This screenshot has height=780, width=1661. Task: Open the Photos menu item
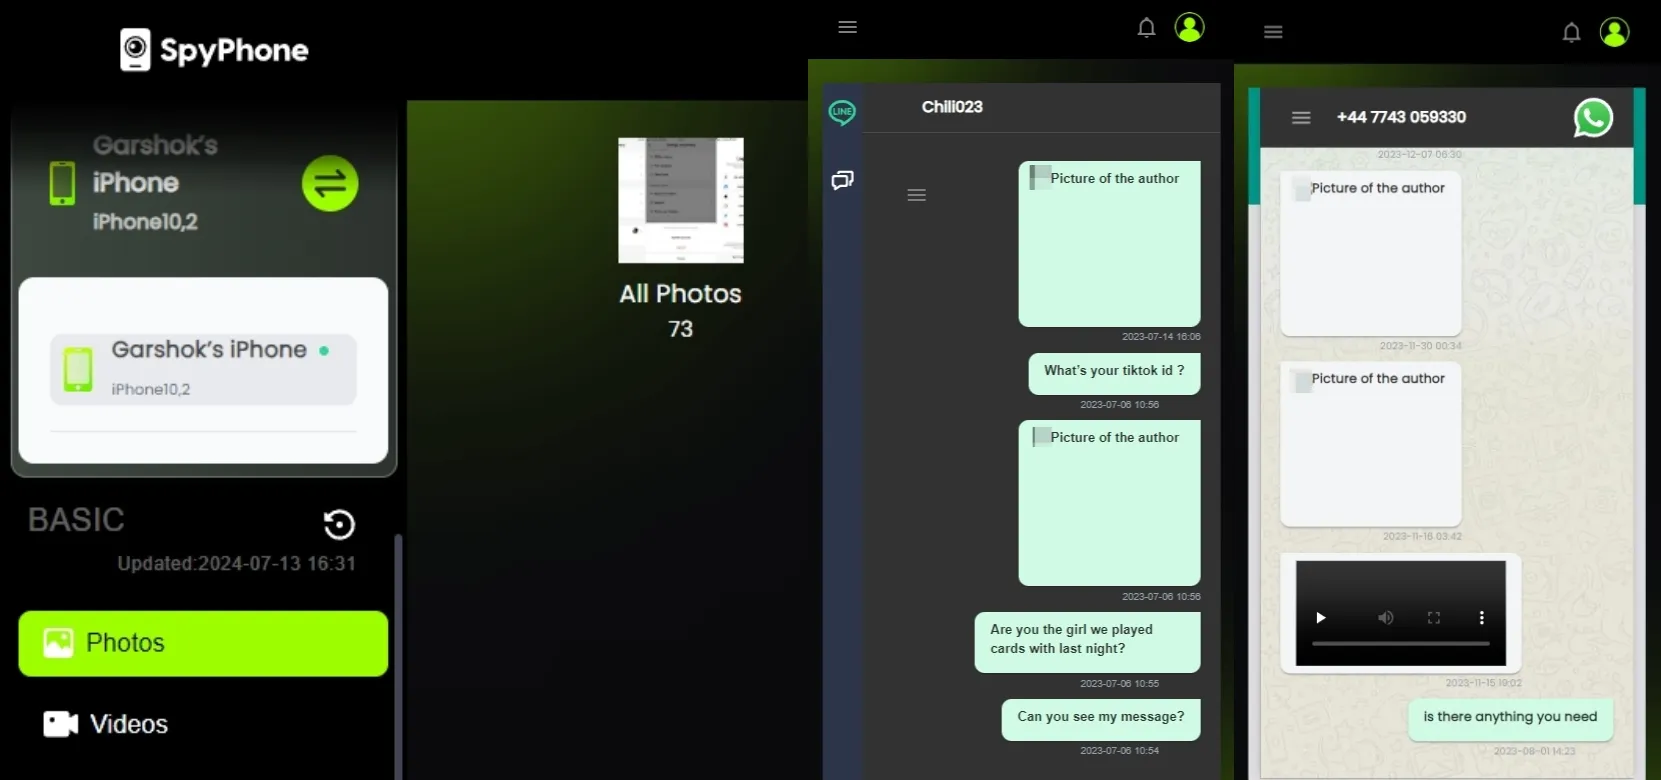[203, 643]
